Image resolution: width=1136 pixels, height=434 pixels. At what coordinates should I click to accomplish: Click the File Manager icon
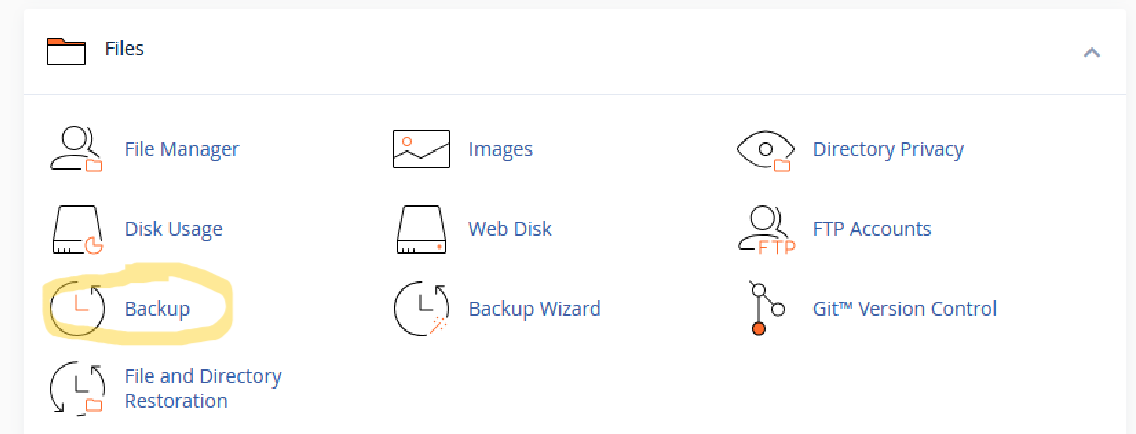[x=76, y=149]
